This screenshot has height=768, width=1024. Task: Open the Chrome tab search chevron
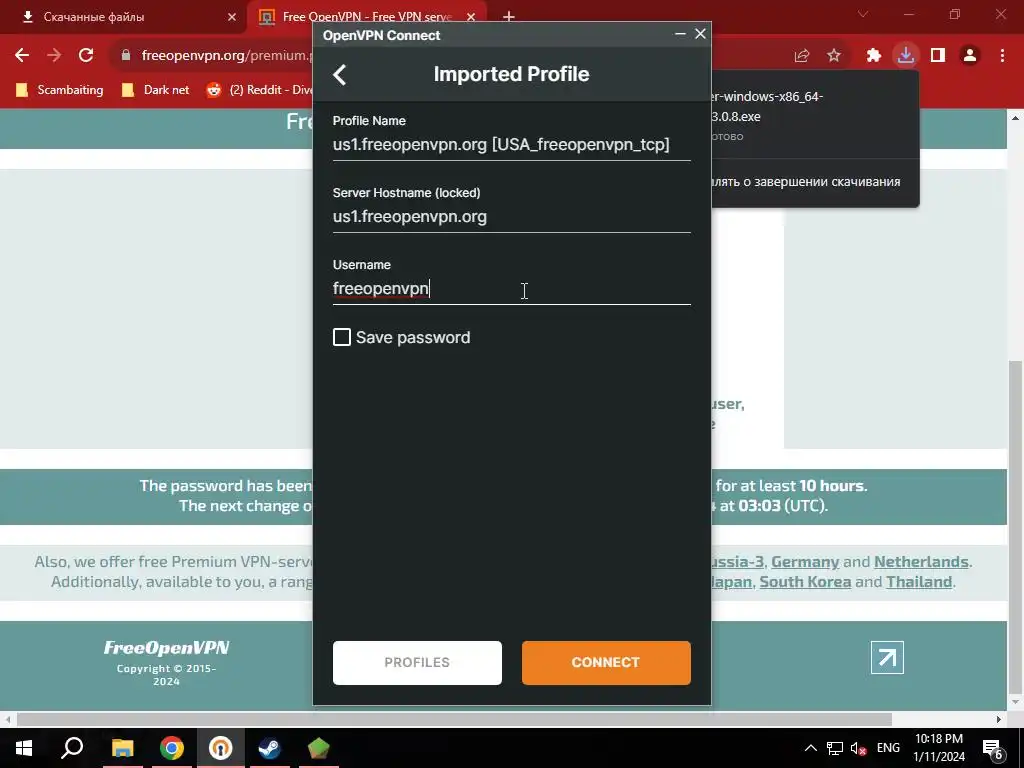tap(863, 14)
